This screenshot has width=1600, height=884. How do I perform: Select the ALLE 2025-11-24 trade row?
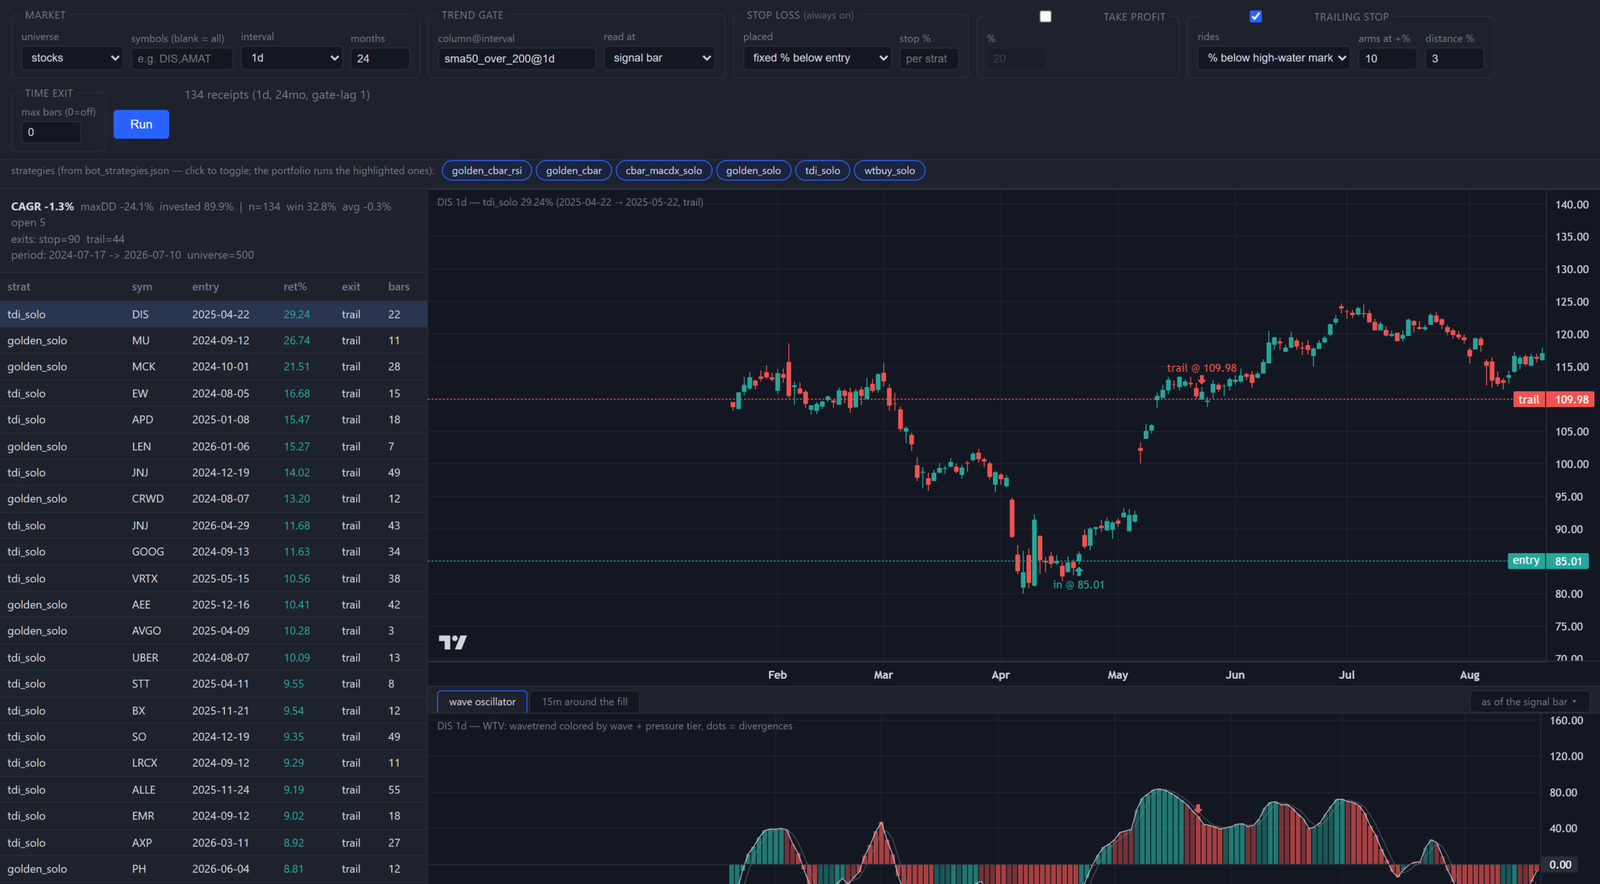coord(213,790)
